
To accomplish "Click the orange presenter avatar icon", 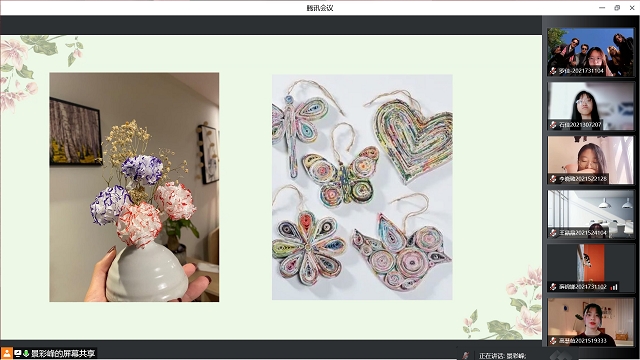I will 7,353.
